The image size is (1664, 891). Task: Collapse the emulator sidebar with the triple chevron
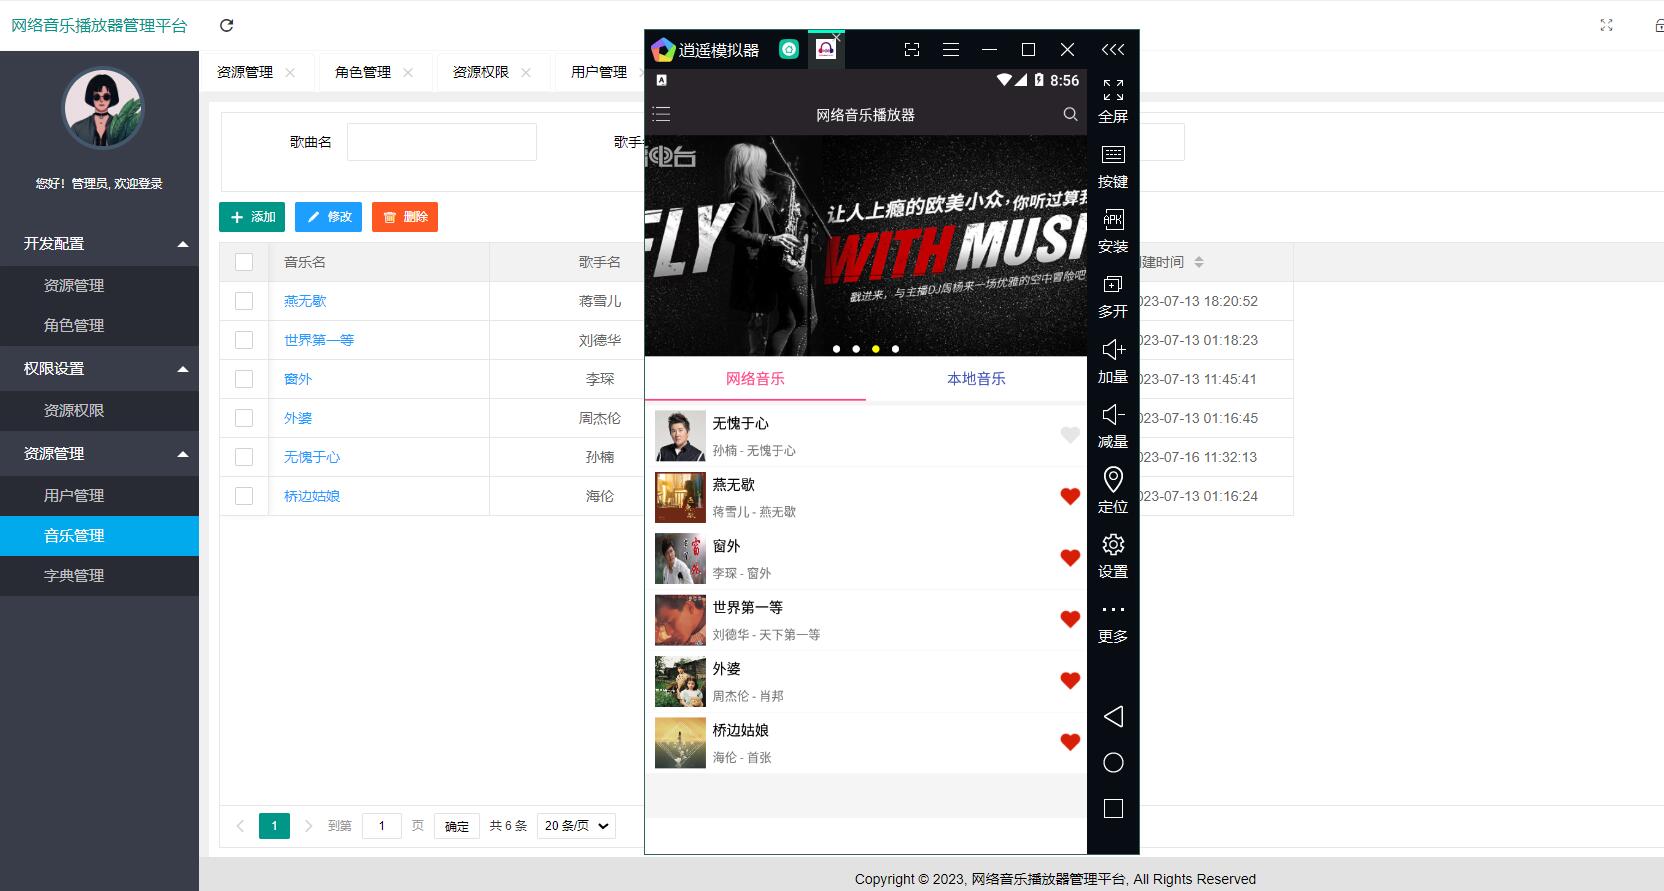point(1113,50)
